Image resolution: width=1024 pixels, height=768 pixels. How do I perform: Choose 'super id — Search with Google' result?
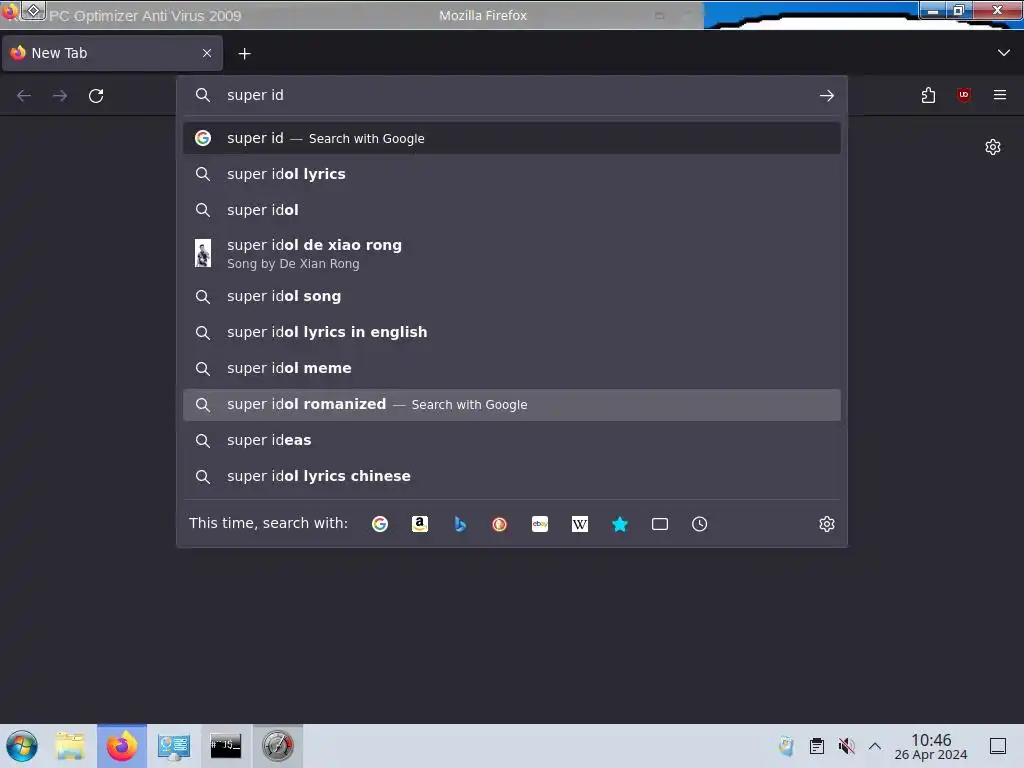click(x=512, y=138)
